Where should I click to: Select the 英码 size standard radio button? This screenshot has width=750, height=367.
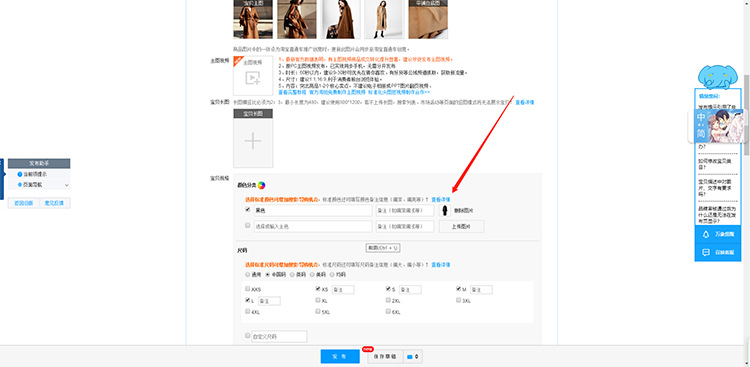point(292,275)
